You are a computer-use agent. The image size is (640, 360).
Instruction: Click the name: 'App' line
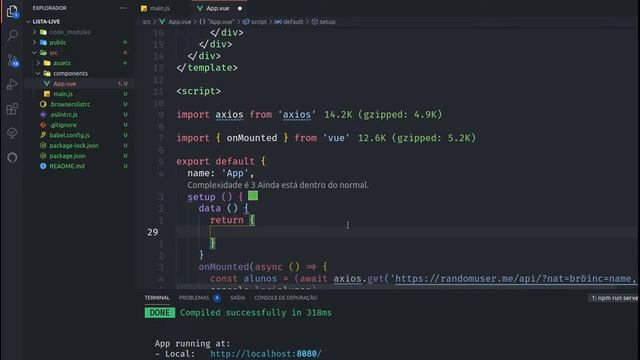[221, 173]
